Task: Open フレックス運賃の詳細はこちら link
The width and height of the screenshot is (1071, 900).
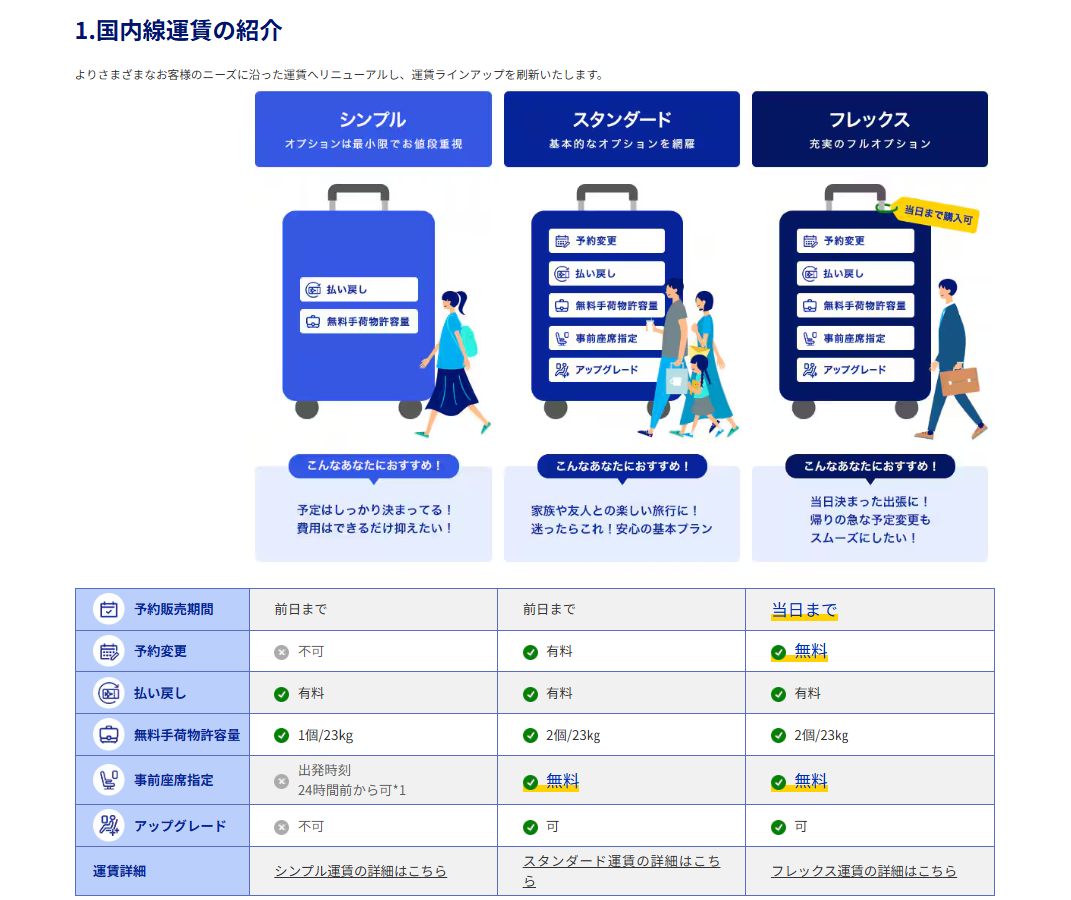Action: pos(863,871)
